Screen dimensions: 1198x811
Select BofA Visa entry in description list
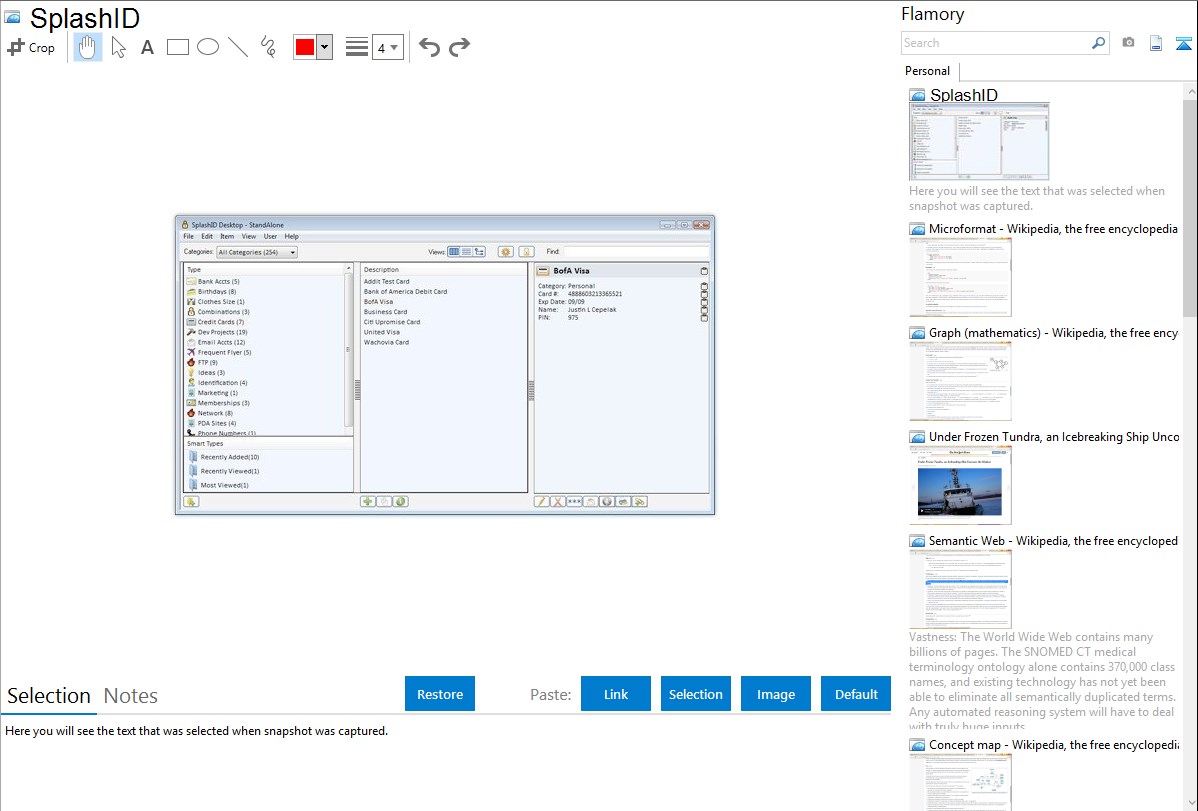378,302
